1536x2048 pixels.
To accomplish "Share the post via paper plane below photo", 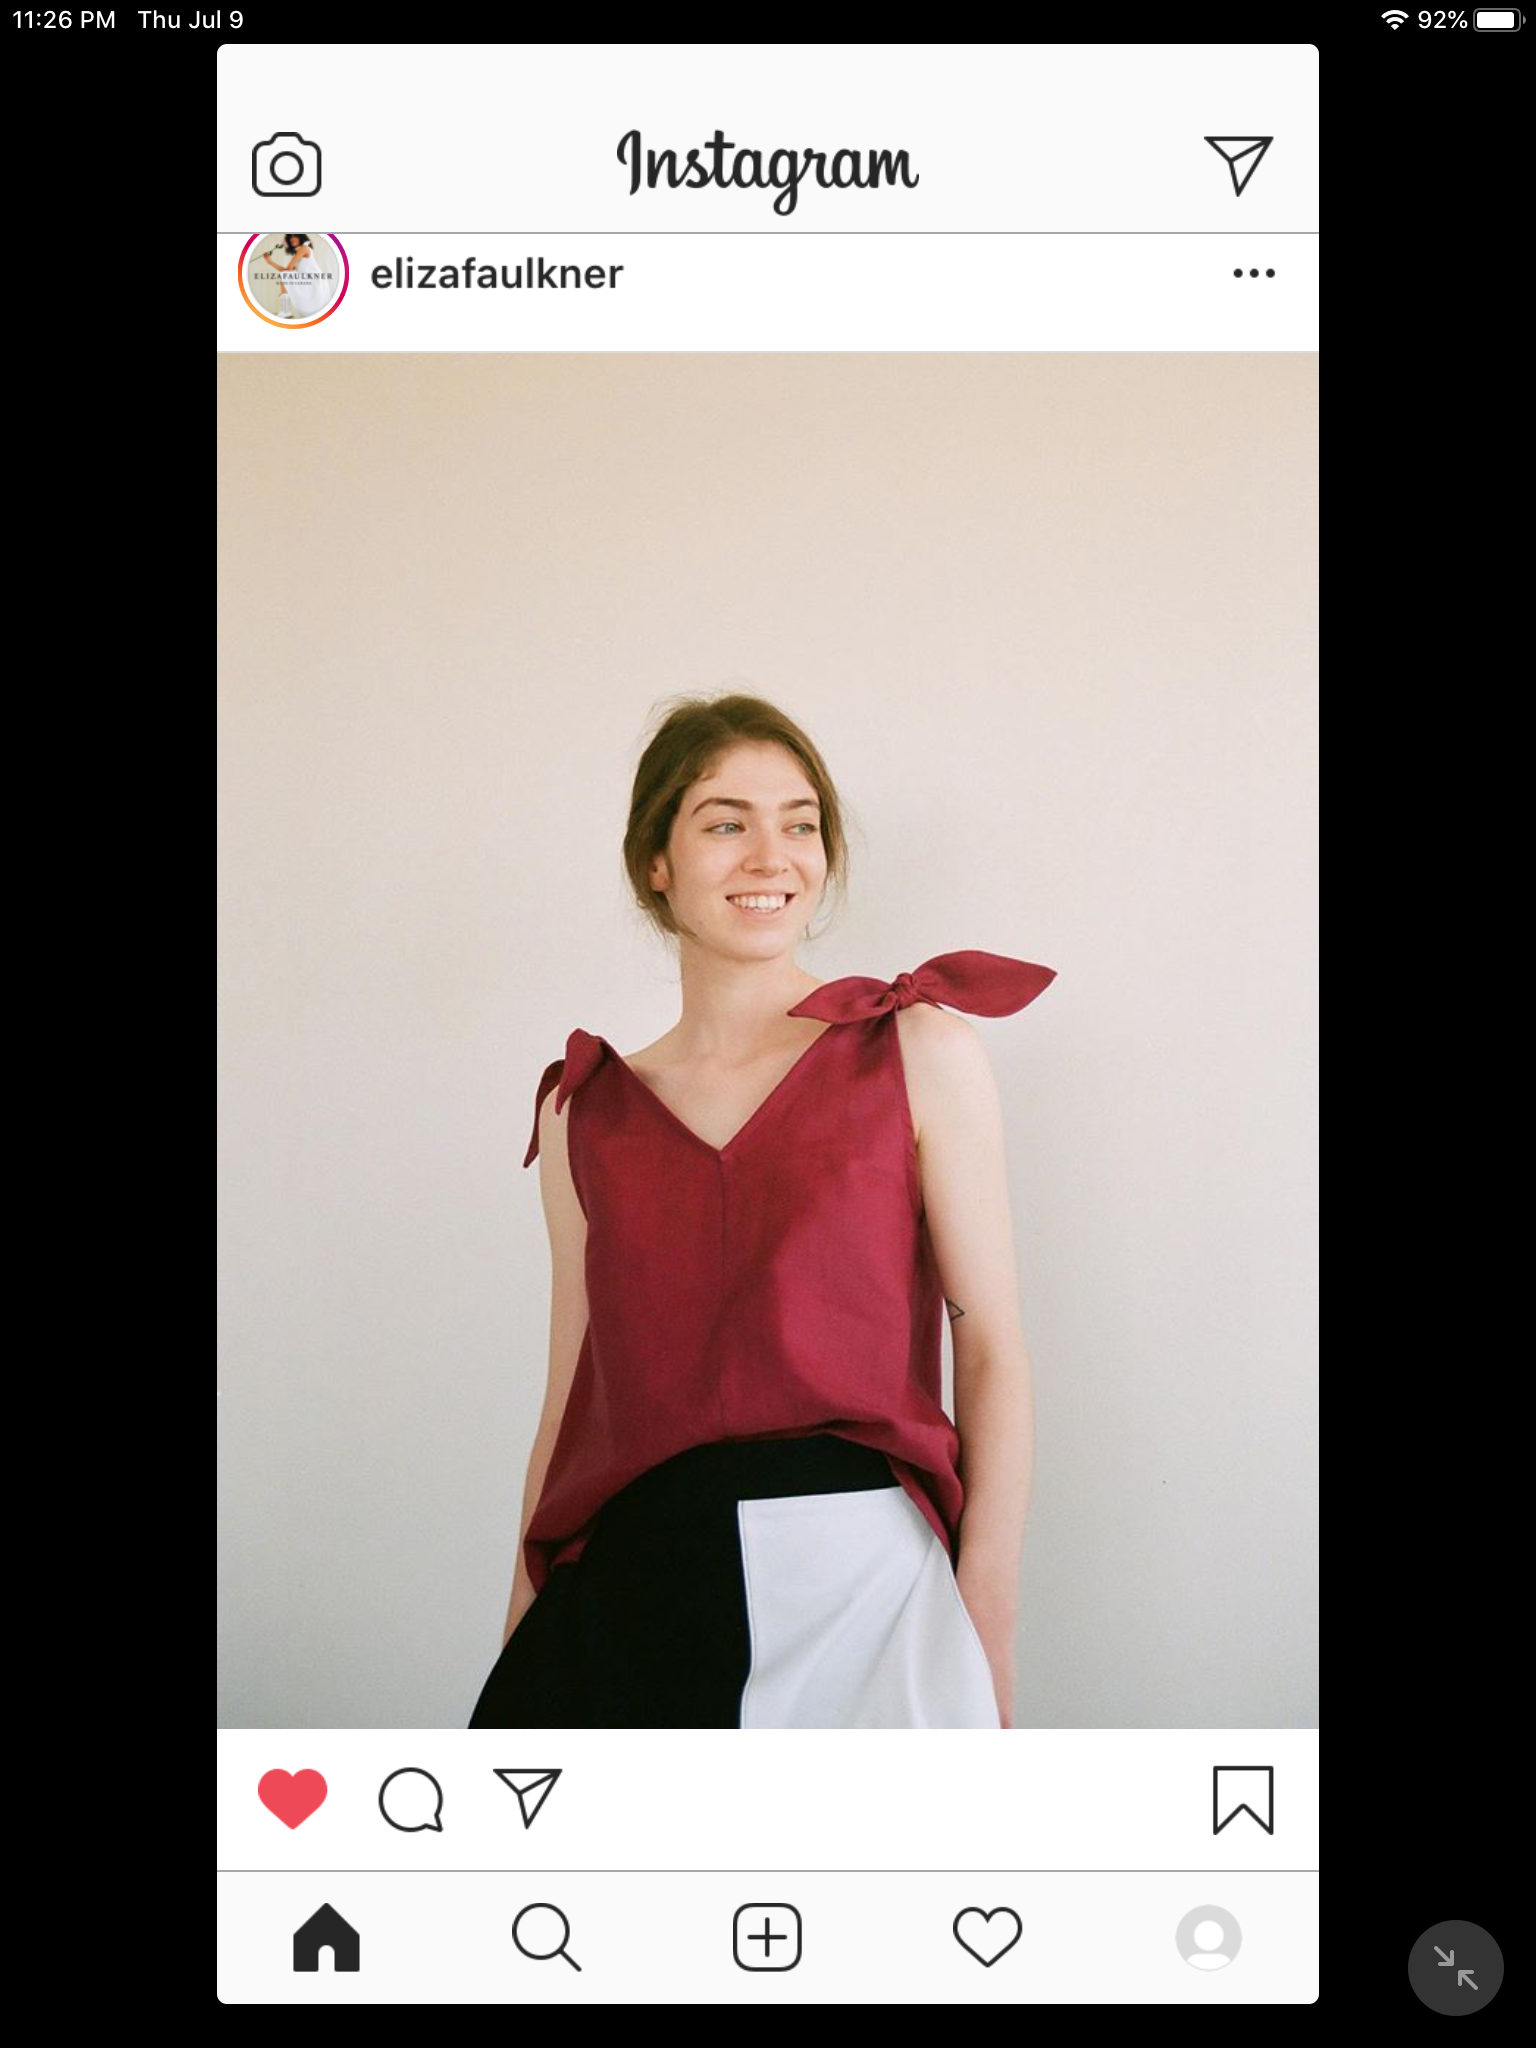I will pos(527,1798).
